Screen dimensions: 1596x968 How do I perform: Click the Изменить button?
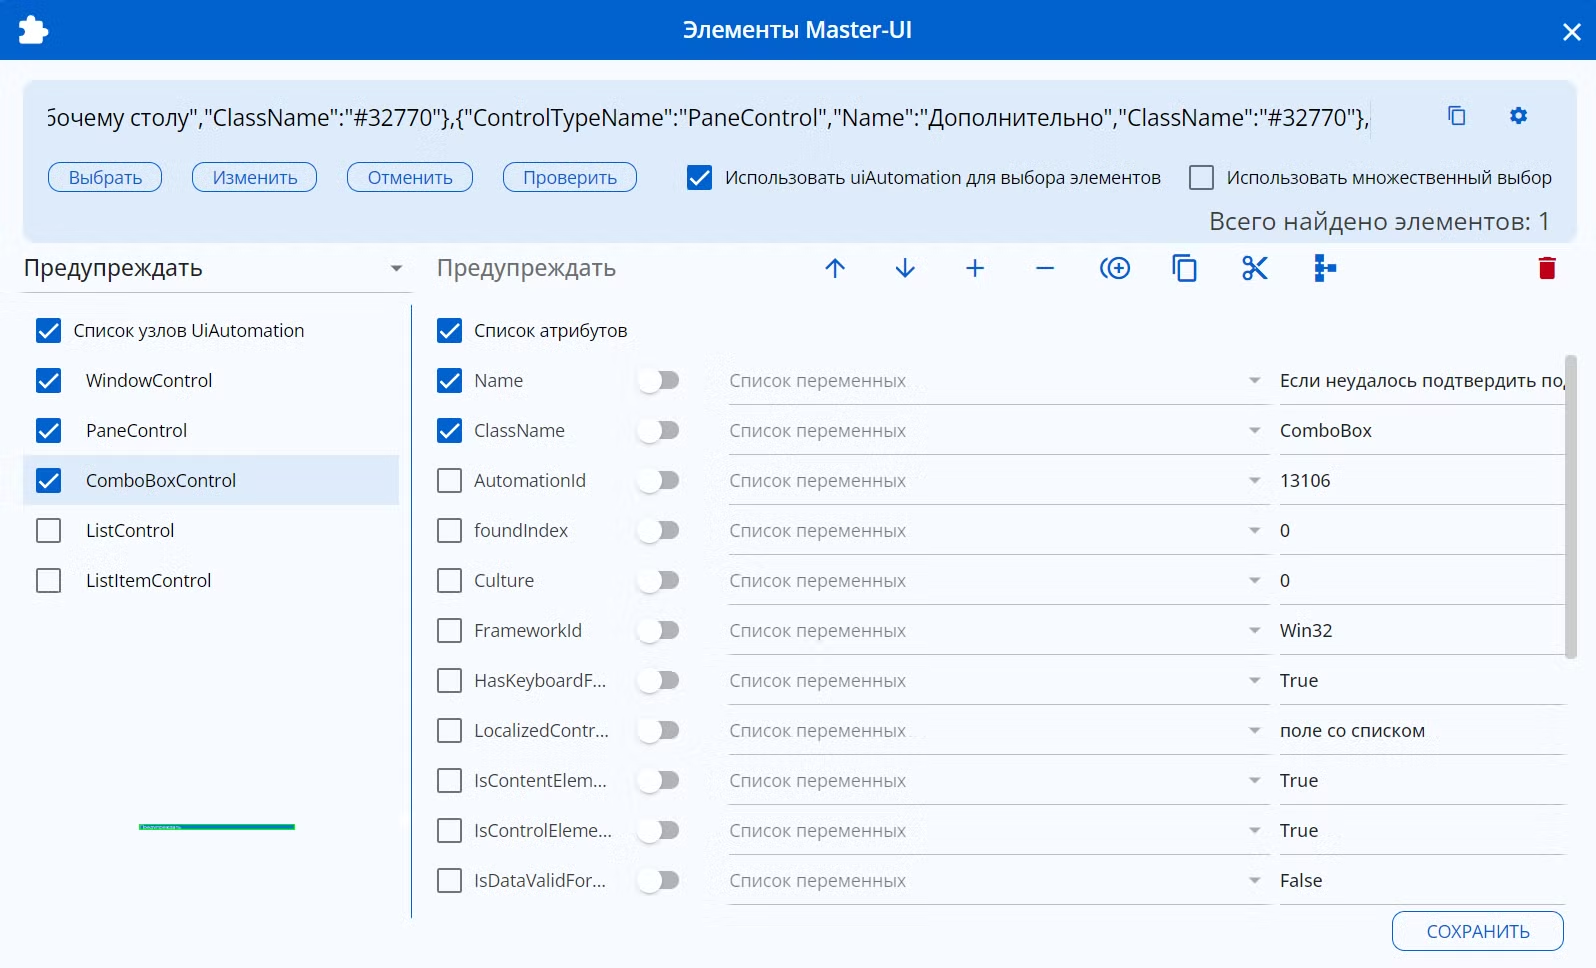tap(255, 177)
